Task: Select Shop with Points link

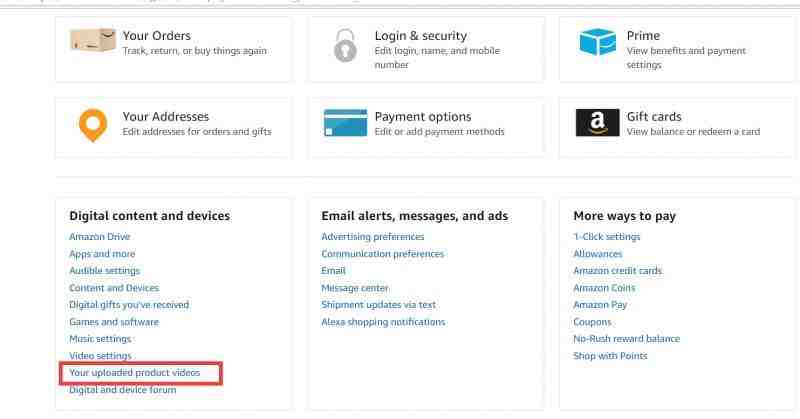Action: 610,356
